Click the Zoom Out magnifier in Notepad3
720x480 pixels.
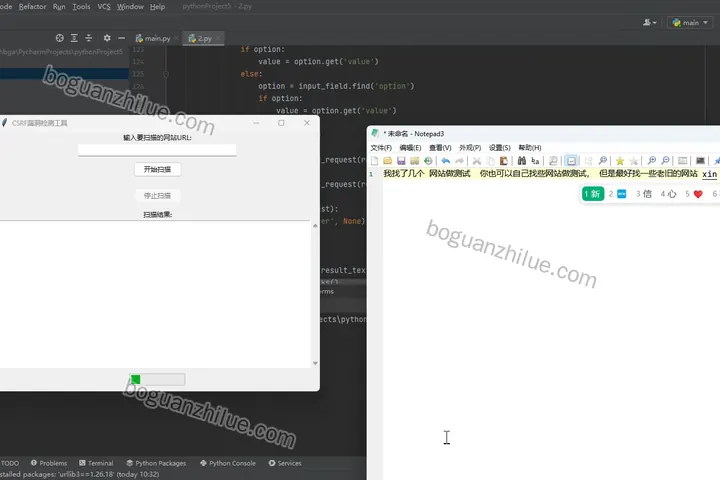665,161
